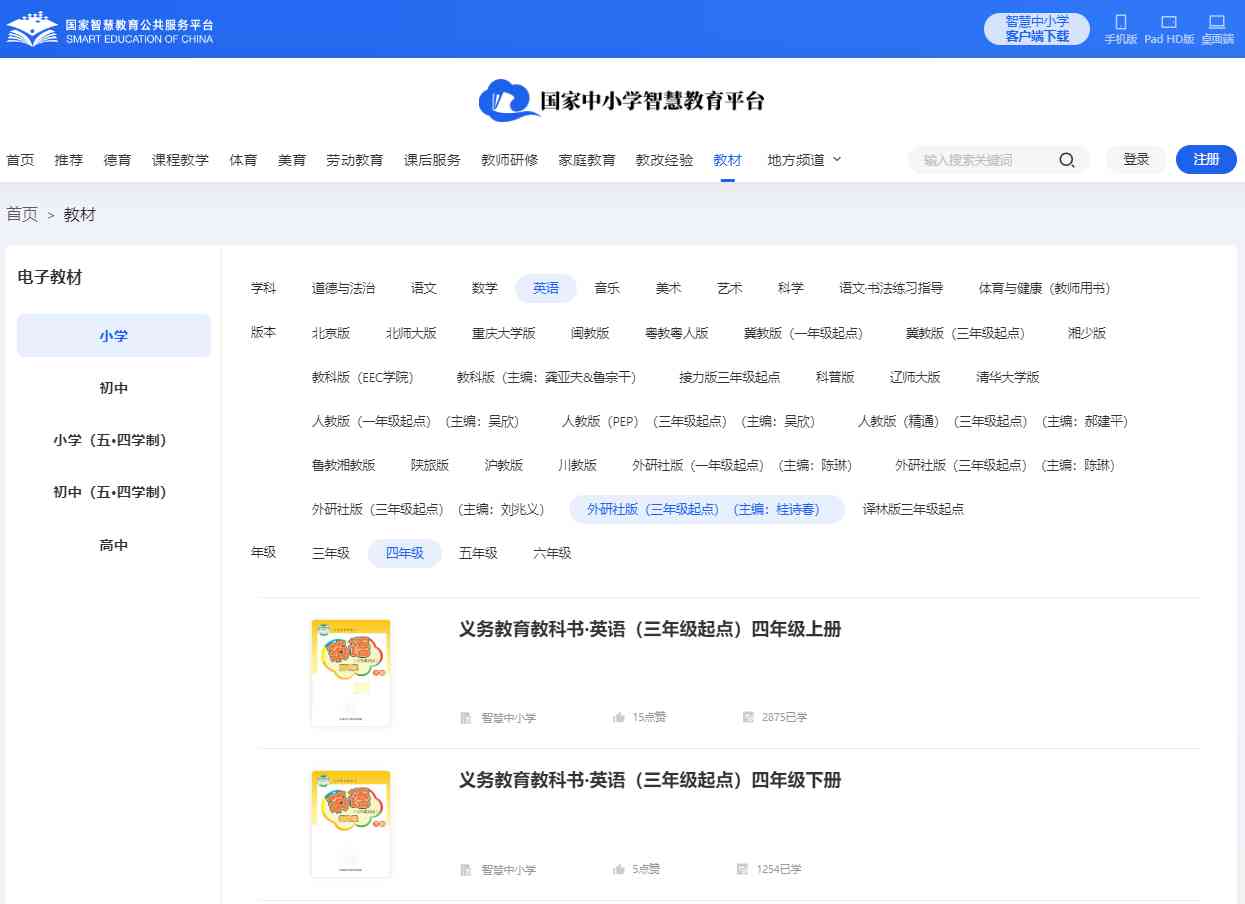Select 初中（五•四学制） in the sidebar
Screen dimensions: 1245x904
[114, 492]
